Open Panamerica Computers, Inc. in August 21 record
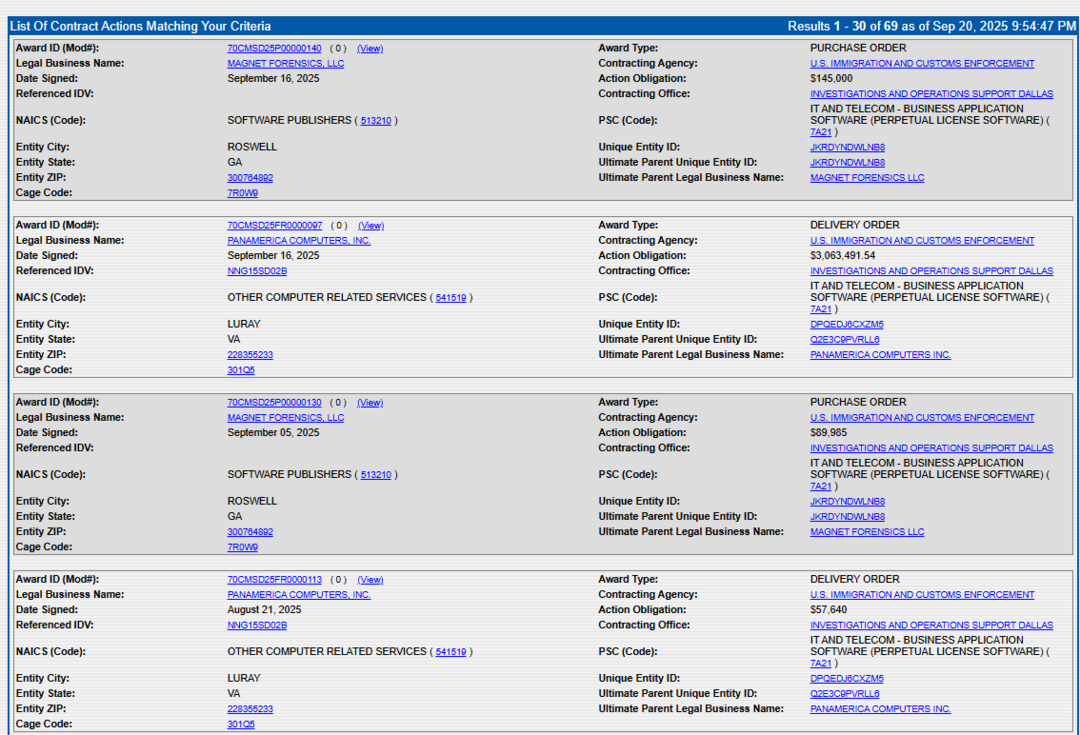Viewport: 1080px width, 735px height. pyautogui.click(x=299, y=594)
